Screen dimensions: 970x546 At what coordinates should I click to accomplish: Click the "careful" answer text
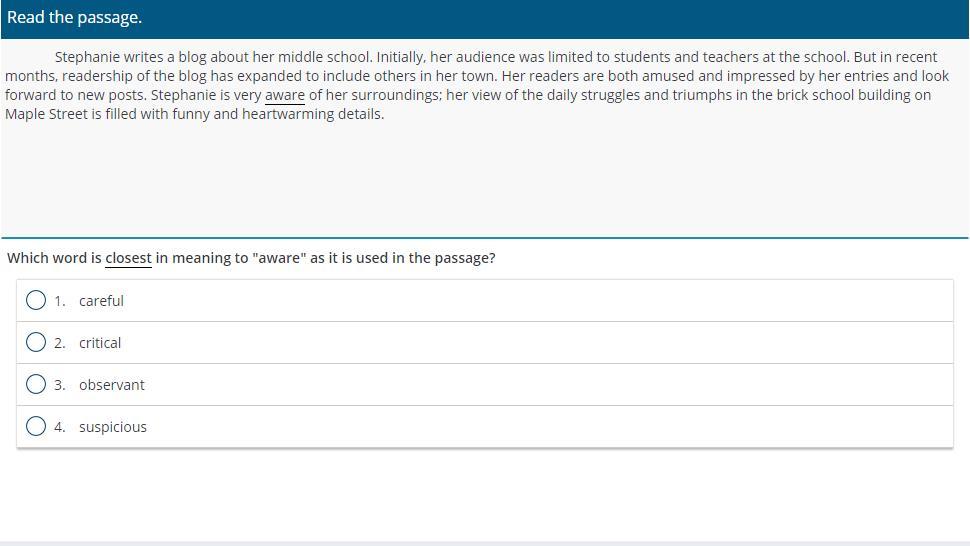[101, 301]
